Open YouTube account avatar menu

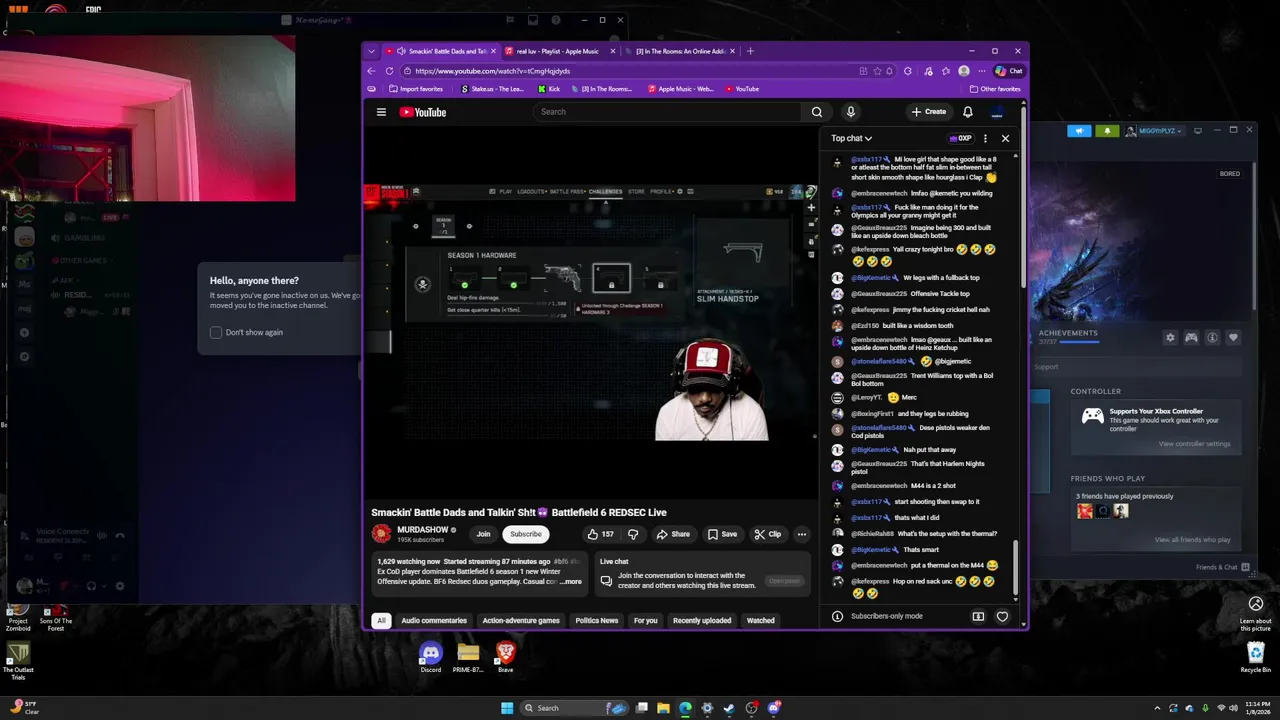(997, 112)
